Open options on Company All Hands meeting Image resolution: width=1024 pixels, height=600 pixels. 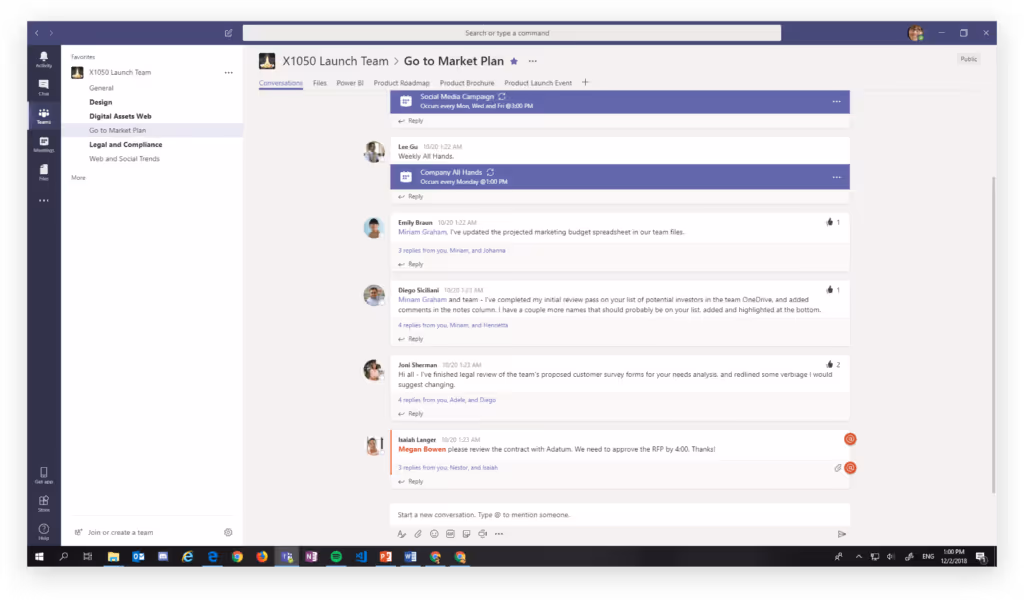[x=837, y=178]
